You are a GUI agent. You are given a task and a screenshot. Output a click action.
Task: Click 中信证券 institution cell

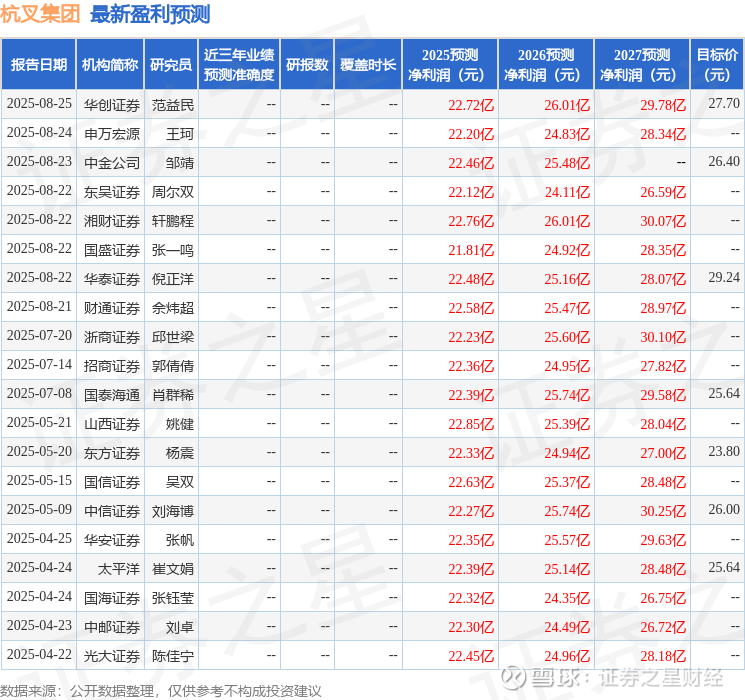[x=112, y=511]
